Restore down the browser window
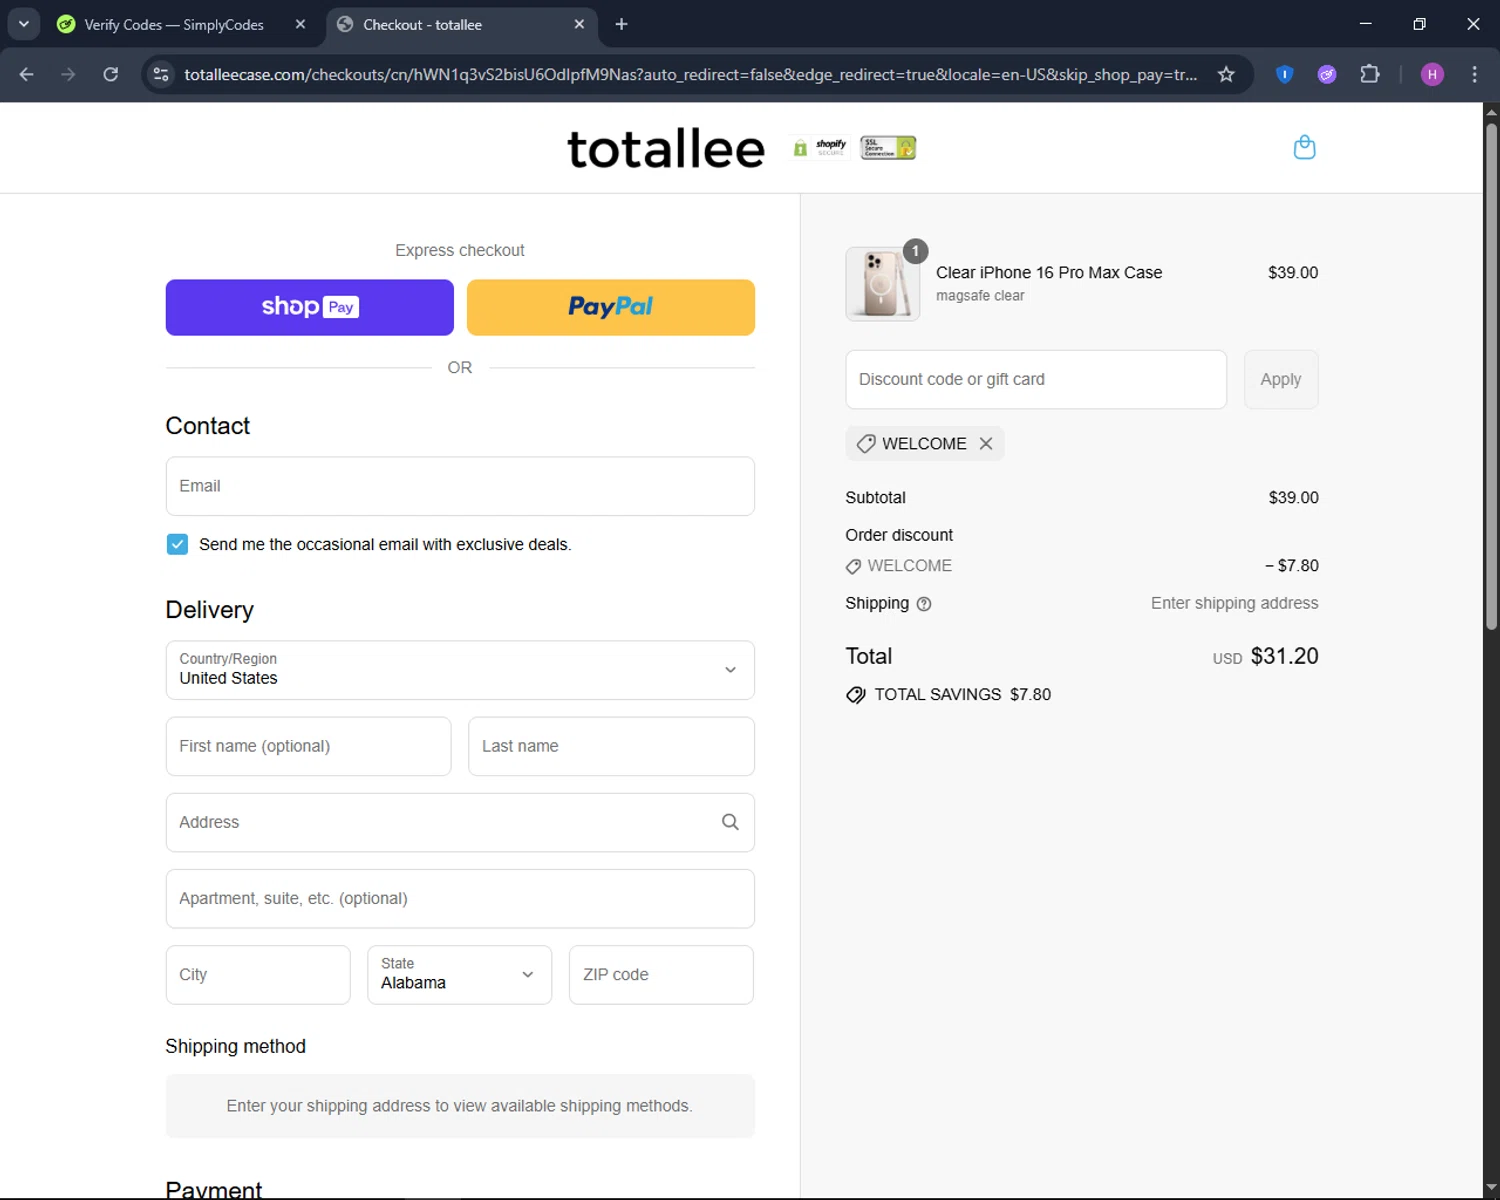The image size is (1500, 1200). pyautogui.click(x=1419, y=24)
